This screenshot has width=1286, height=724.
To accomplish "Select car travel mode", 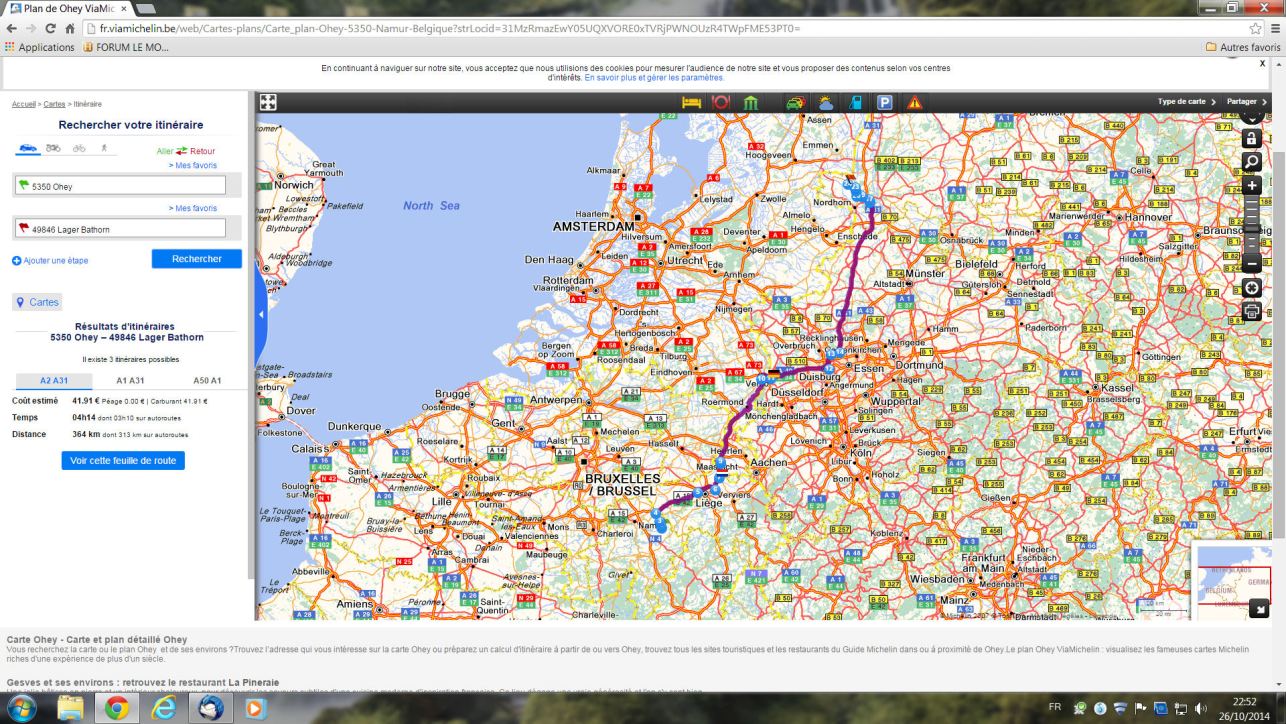I will click(28, 149).
